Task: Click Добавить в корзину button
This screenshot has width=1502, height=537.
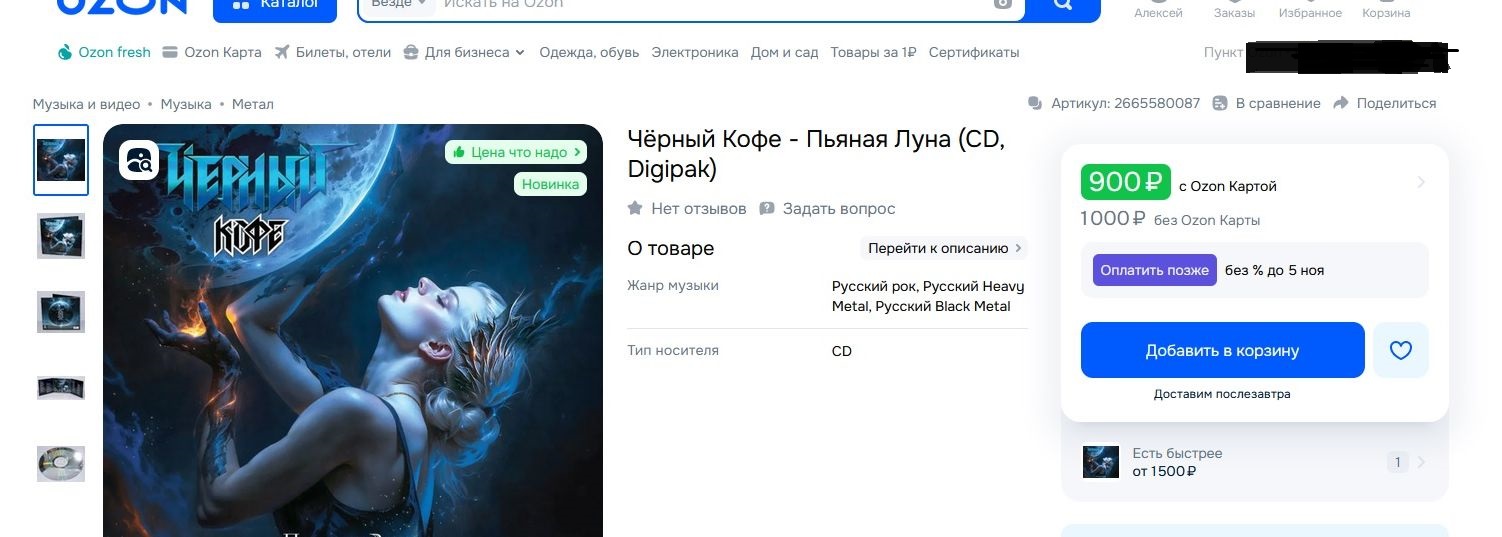Action: [1222, 350]
